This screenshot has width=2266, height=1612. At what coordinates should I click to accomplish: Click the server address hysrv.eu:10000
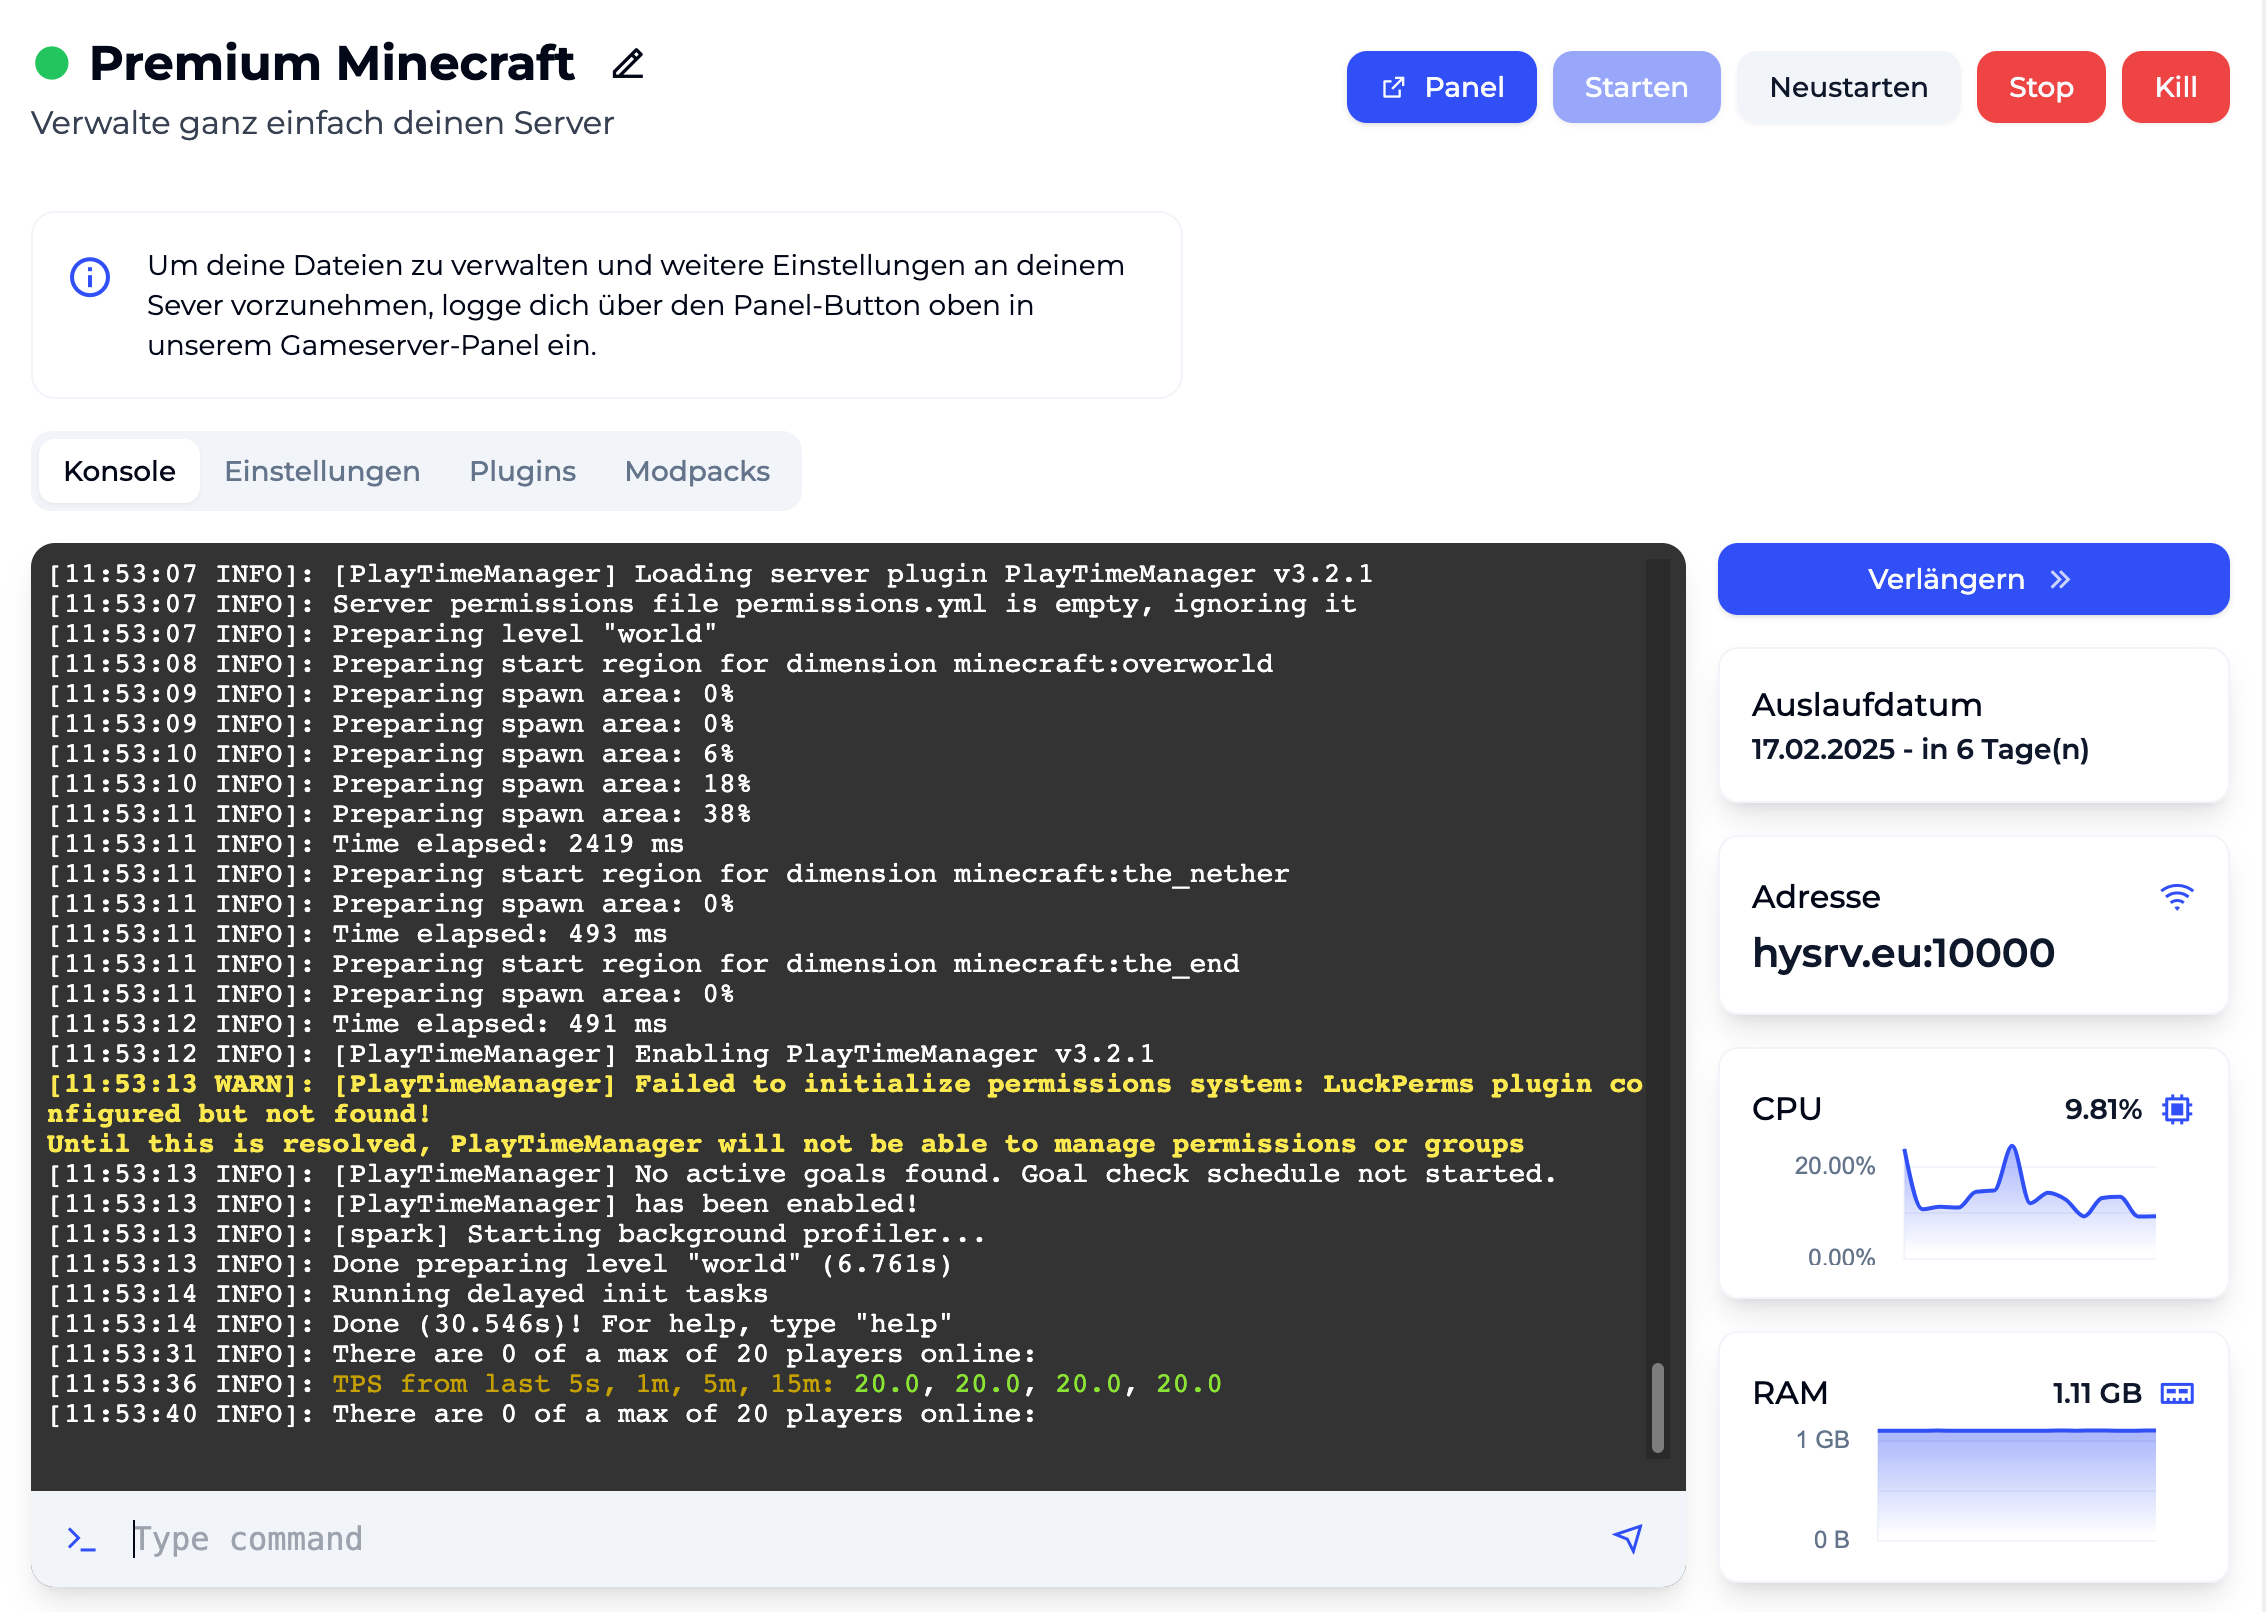(x=1903, y=953)
